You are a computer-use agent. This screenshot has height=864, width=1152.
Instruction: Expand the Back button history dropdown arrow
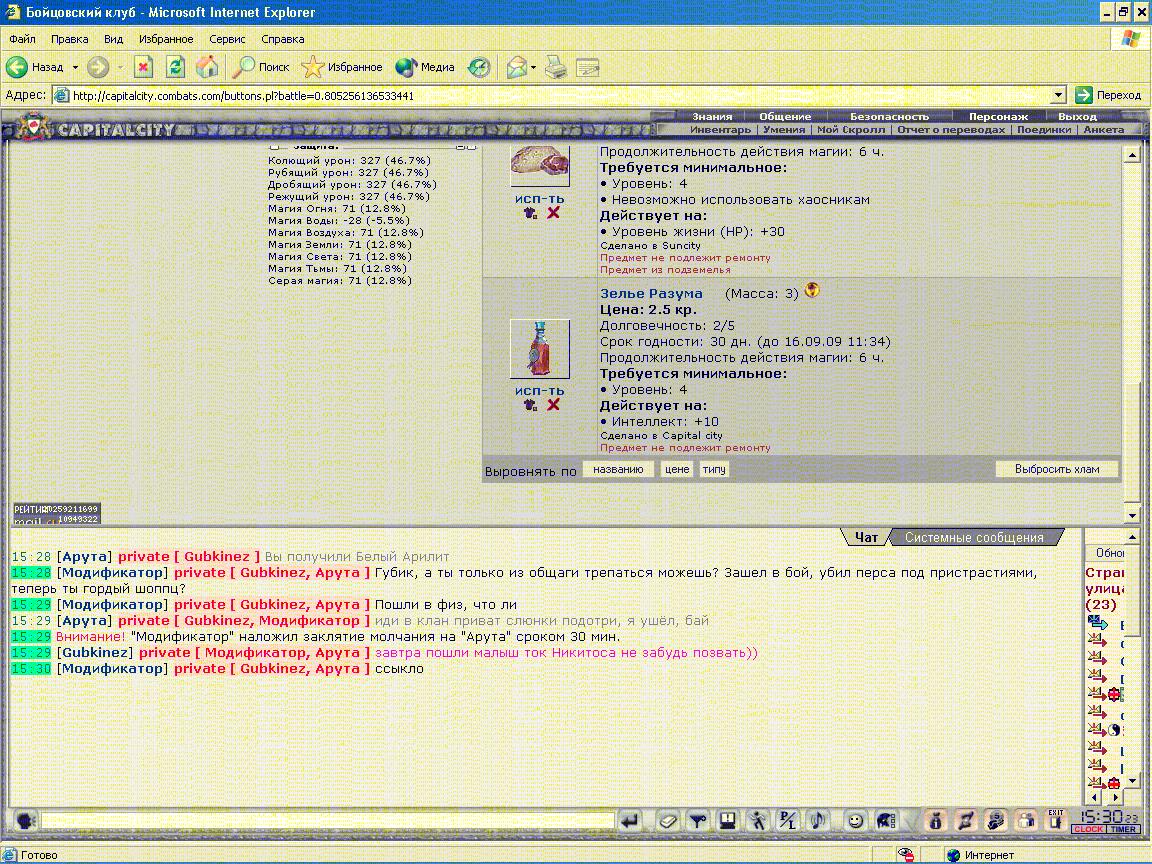(75, 67)
